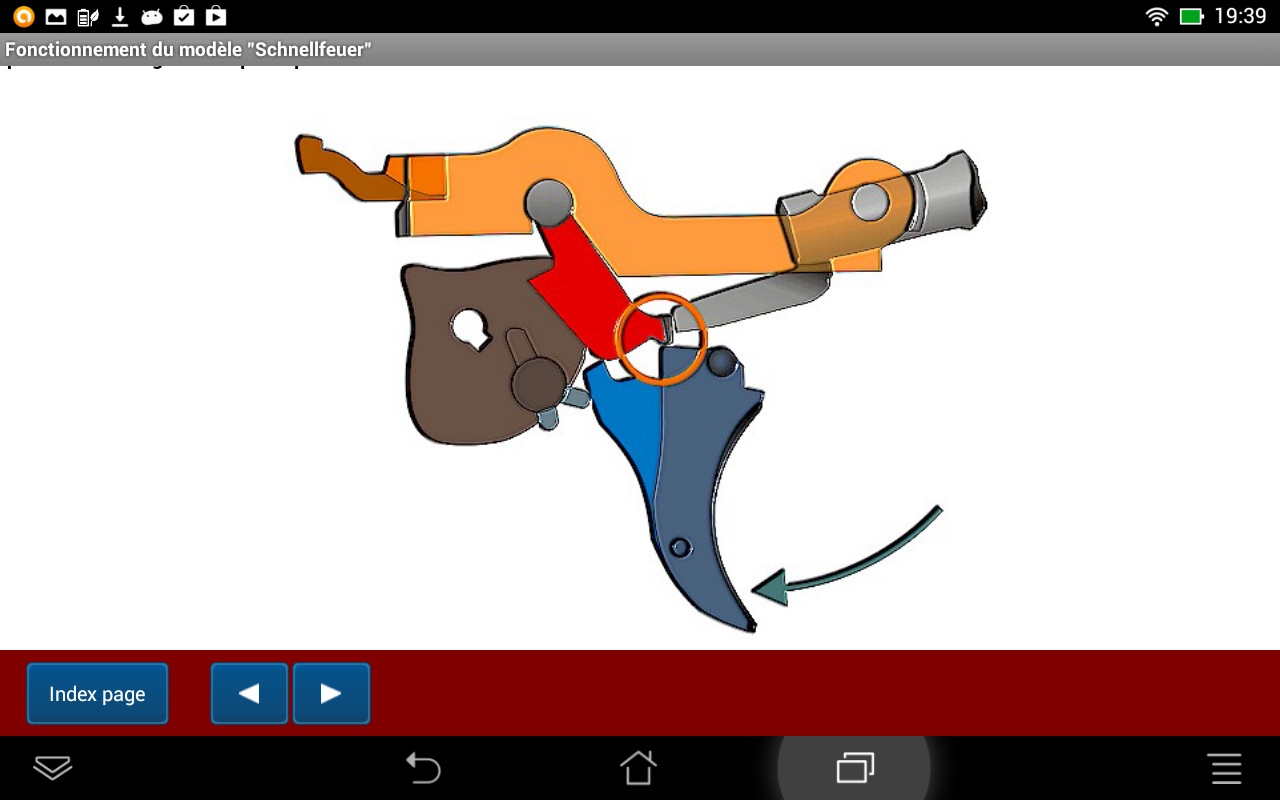Open the Recent Apps switcher
Screen dimensions: 1280x800
[855, 769]
